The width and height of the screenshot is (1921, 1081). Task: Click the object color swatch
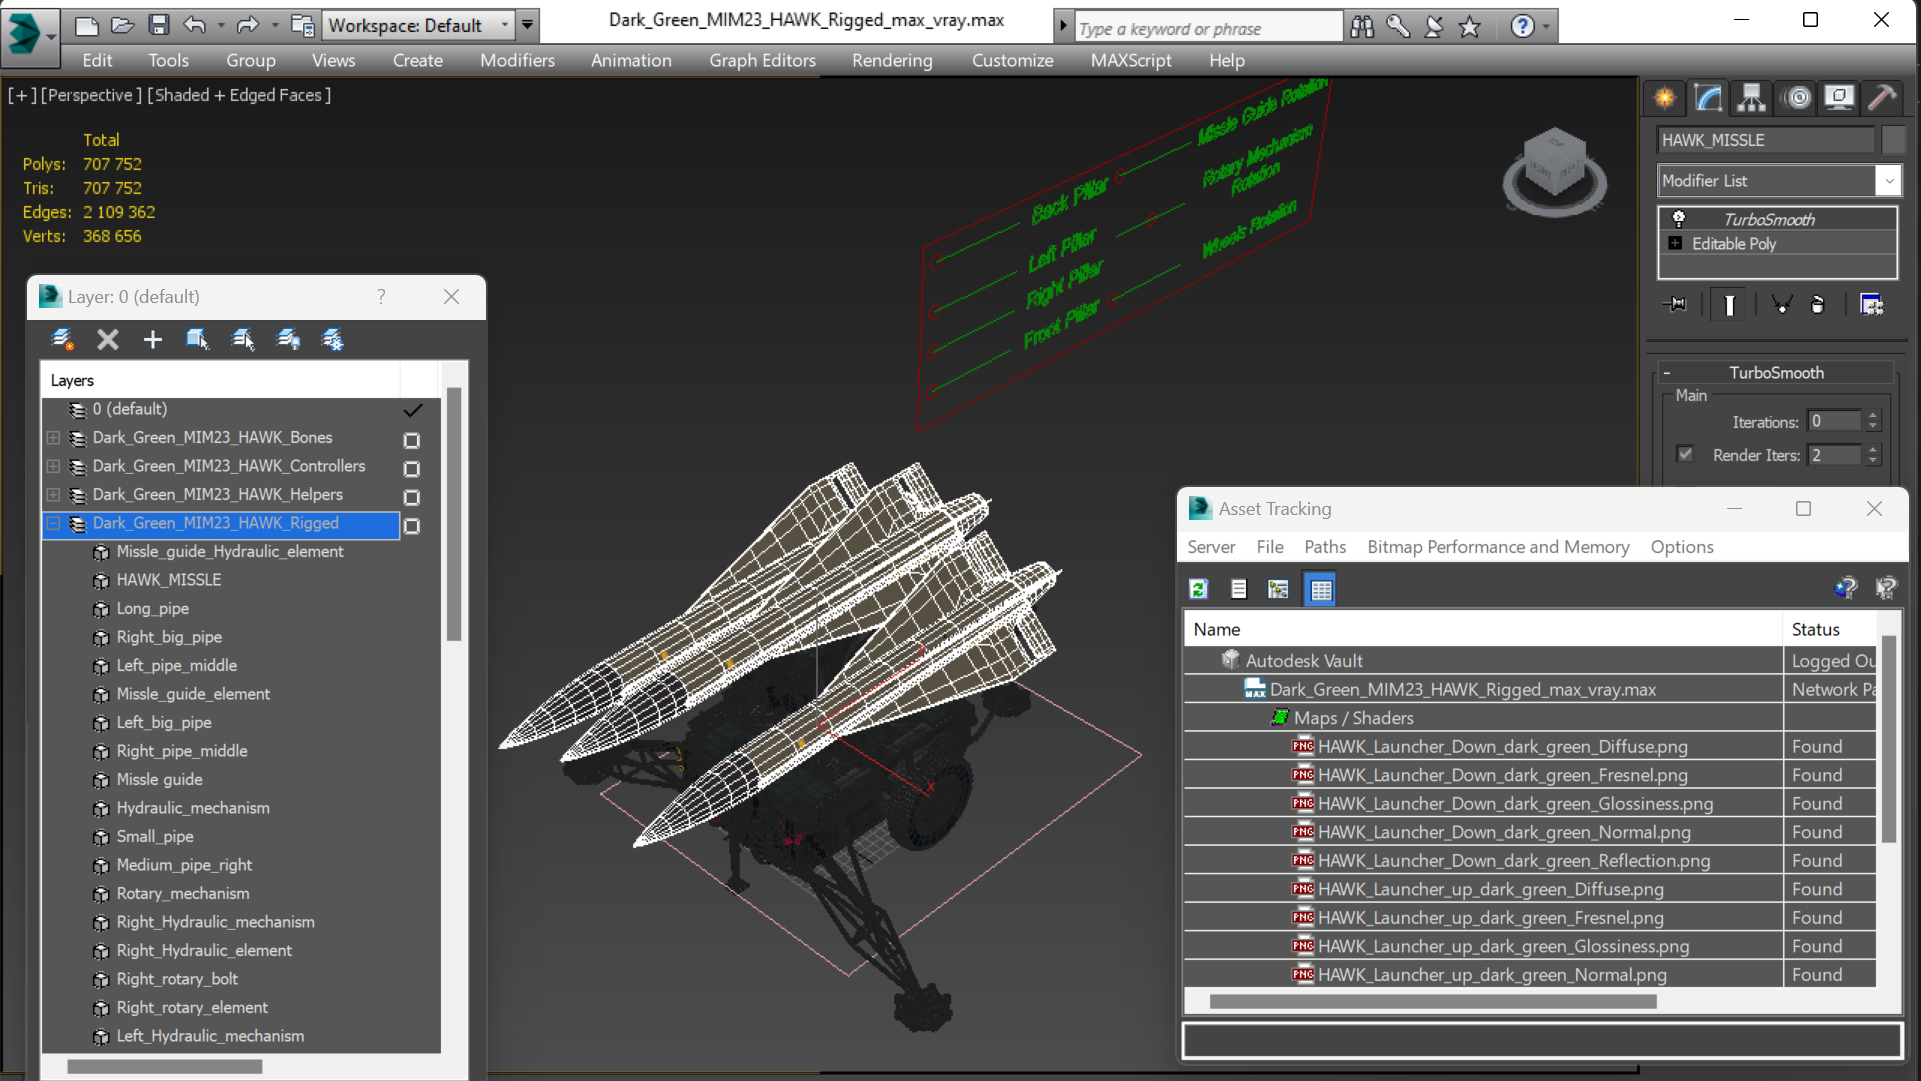(1893, 140)
